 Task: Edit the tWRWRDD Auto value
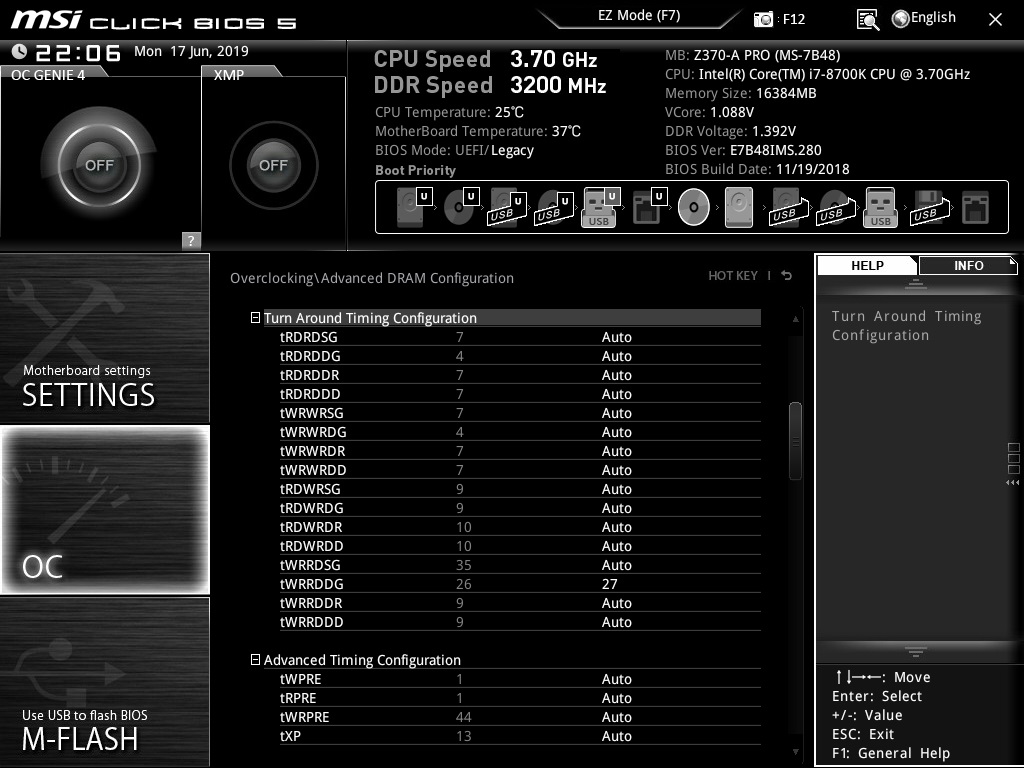coord(616,470)
